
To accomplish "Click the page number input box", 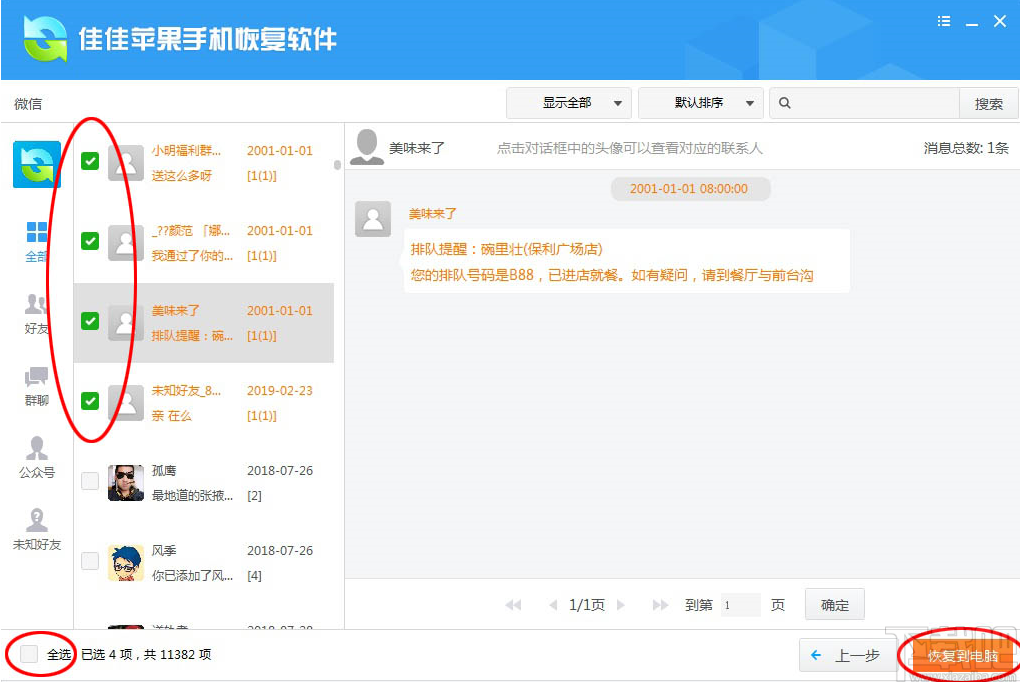I will [x=740, y=605].
